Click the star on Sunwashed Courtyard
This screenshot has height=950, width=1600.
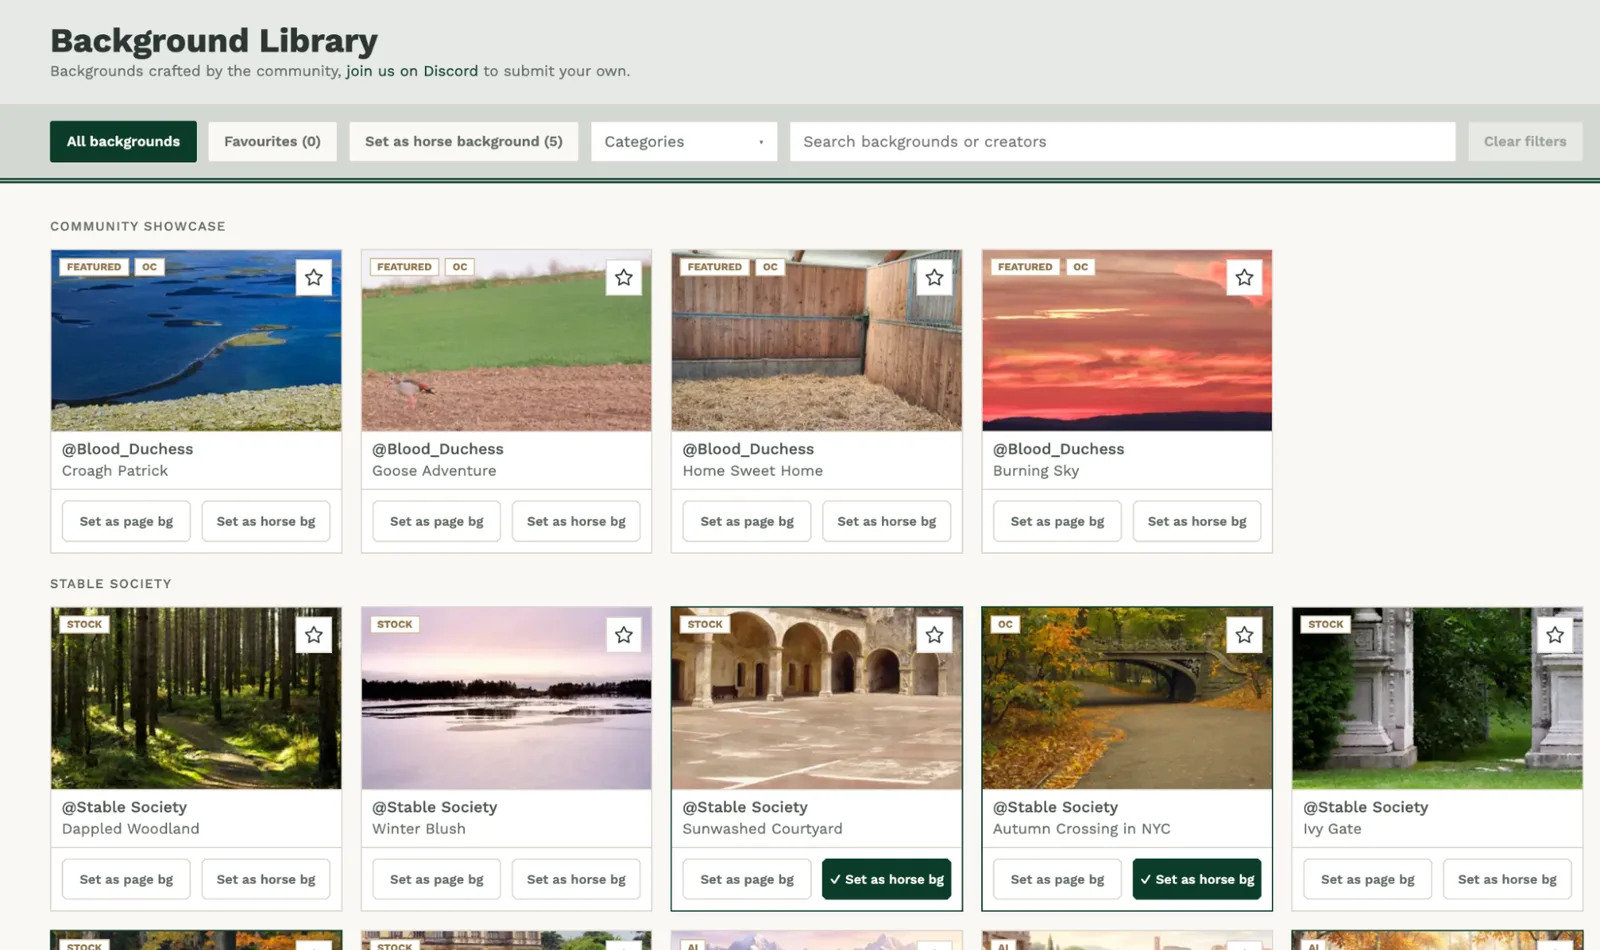pos(934,635)
